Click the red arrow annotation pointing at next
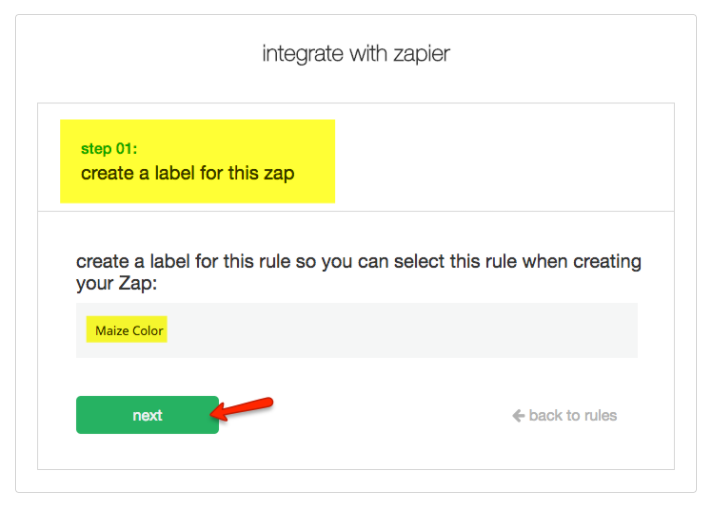 [247, 408]
